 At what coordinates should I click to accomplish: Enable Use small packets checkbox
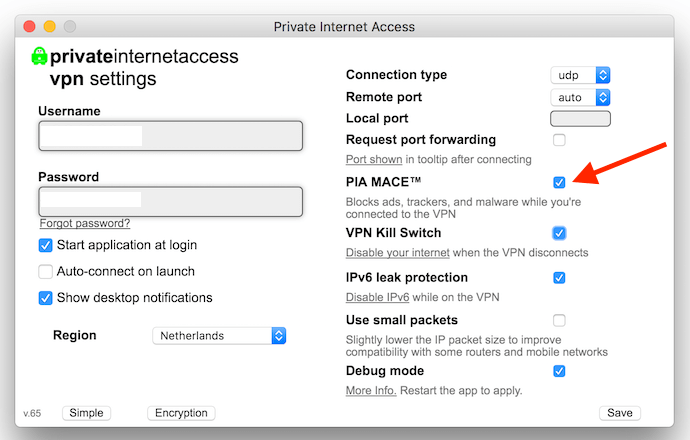[x=559, y=320]
